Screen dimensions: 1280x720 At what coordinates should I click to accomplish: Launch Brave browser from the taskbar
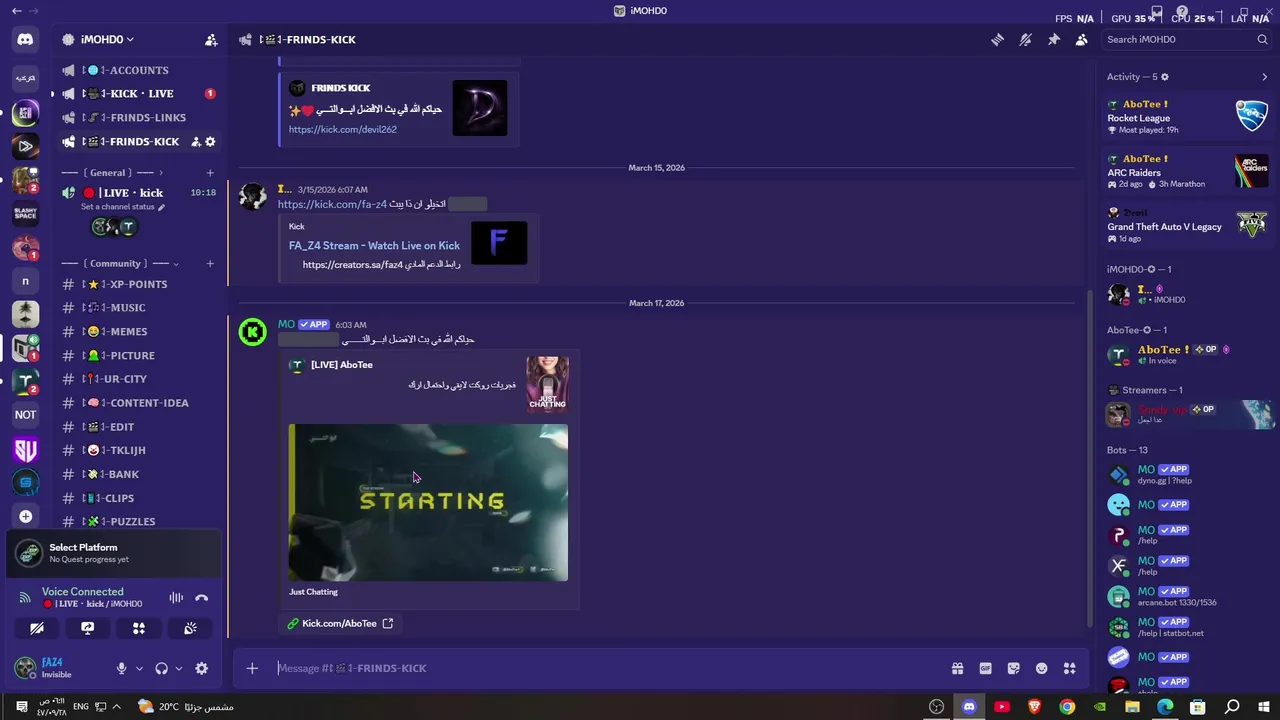point(1034,707)
